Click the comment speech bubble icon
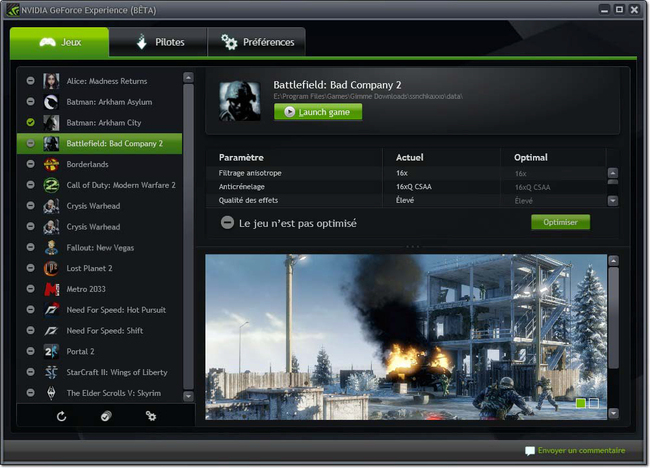Viewport: 650px width, 468px height. click(x=529, y=451)
